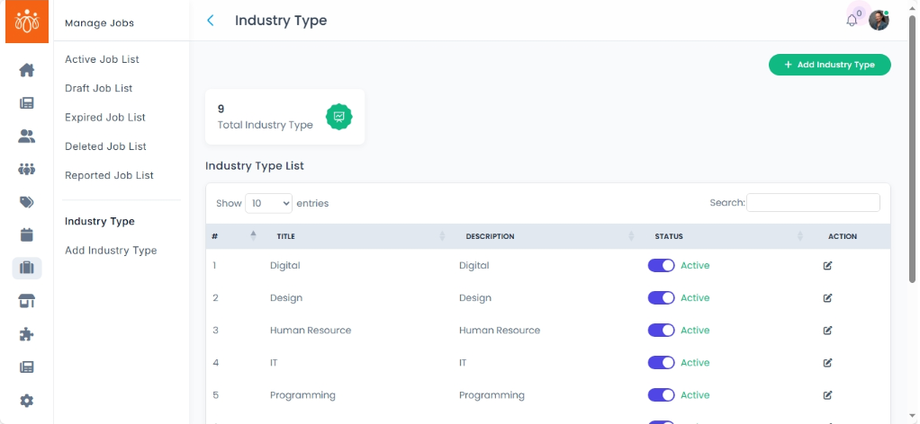Open the notification bell icon
Viewport: 920px width, 424px height.
[852, 20]
